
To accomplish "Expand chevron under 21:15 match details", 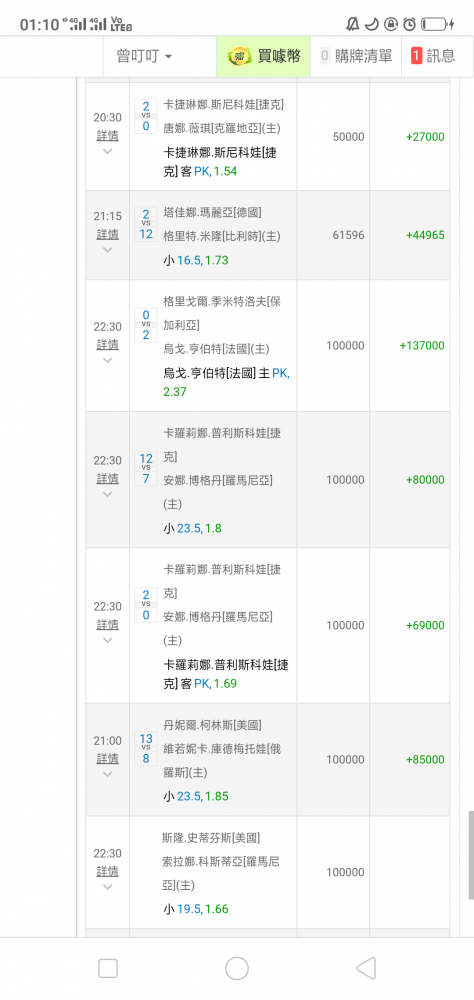I will (x=107, y=250).
